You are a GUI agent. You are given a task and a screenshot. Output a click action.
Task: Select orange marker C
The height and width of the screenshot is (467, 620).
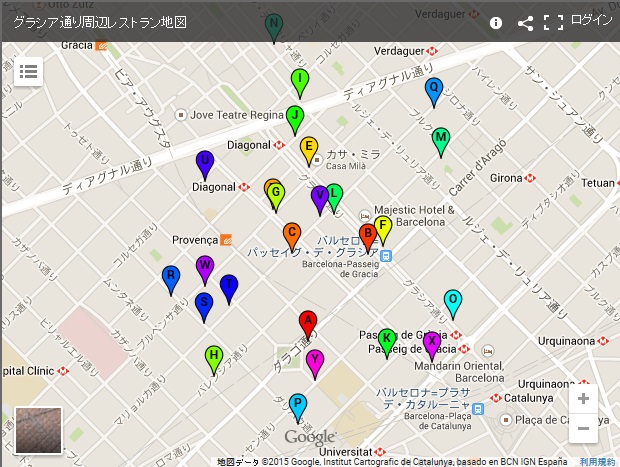click(292, 236)
